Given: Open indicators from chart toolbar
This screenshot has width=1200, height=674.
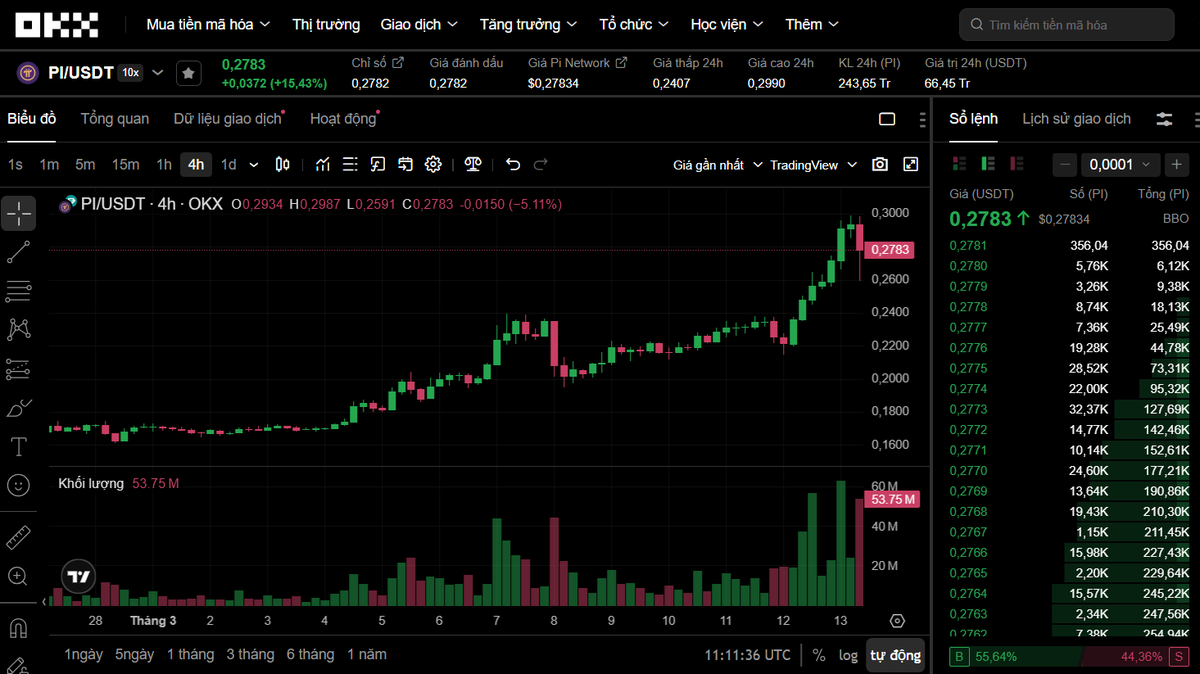Looking at the screenshot, I should tap(323, 164).
